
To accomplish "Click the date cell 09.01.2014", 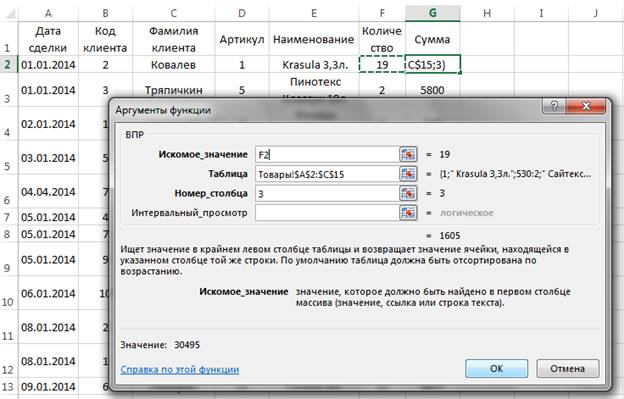I will [48, 387].
